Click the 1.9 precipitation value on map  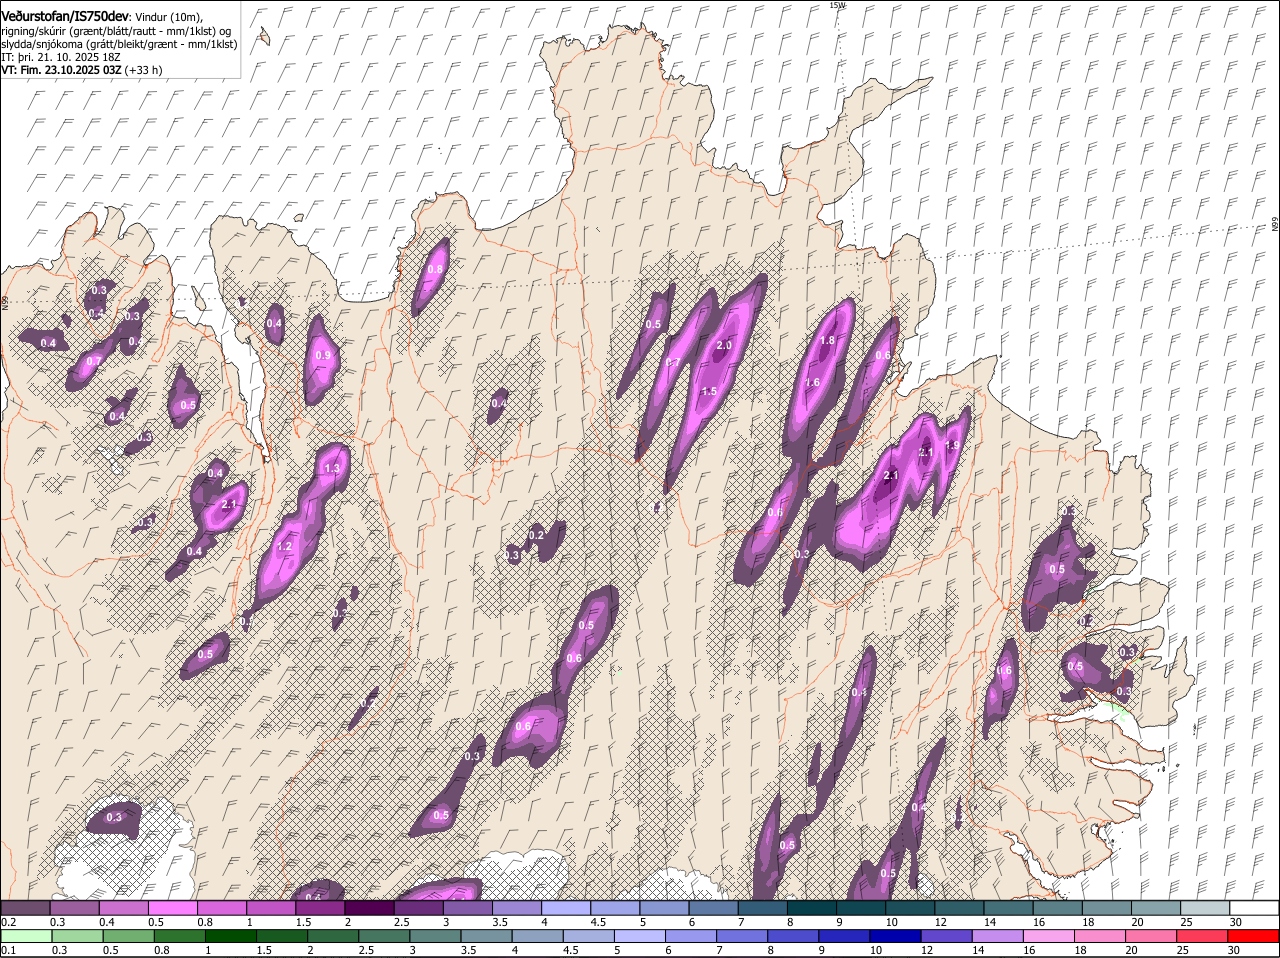[952, 445]
